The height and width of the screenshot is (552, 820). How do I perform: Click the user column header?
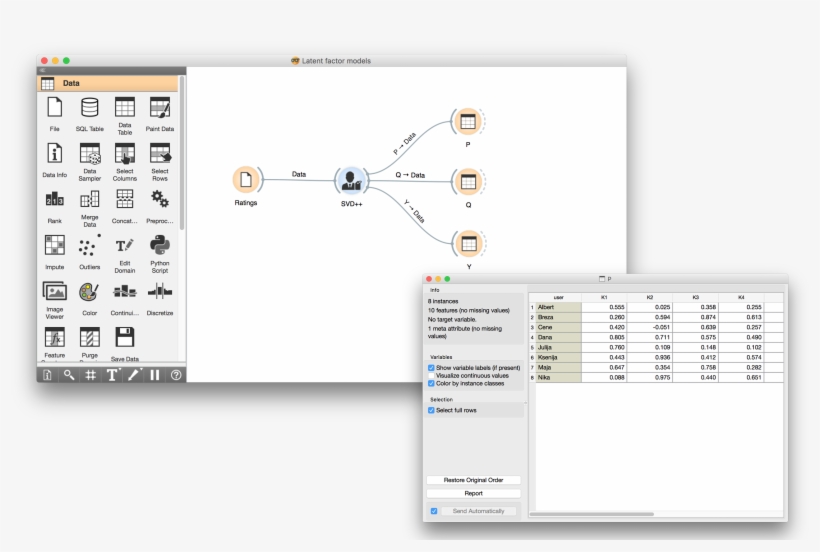point(558,297)
